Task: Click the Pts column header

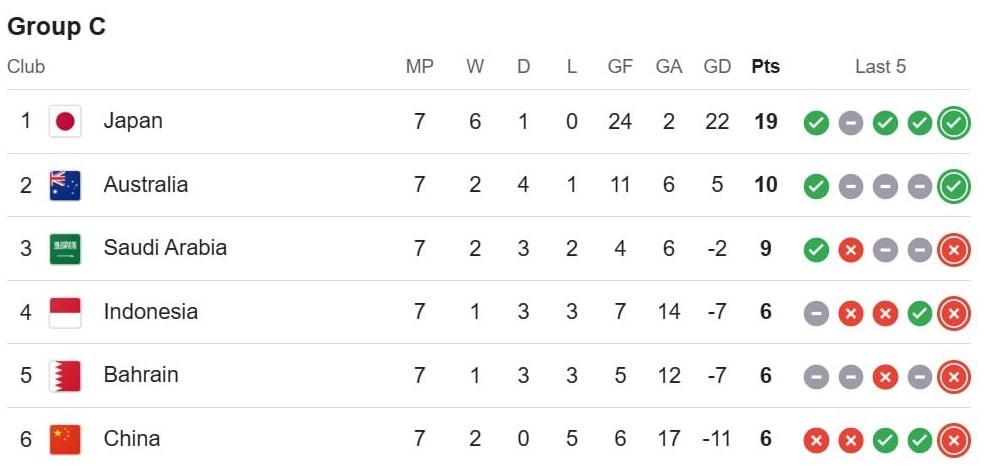Action: pos(766,67)
